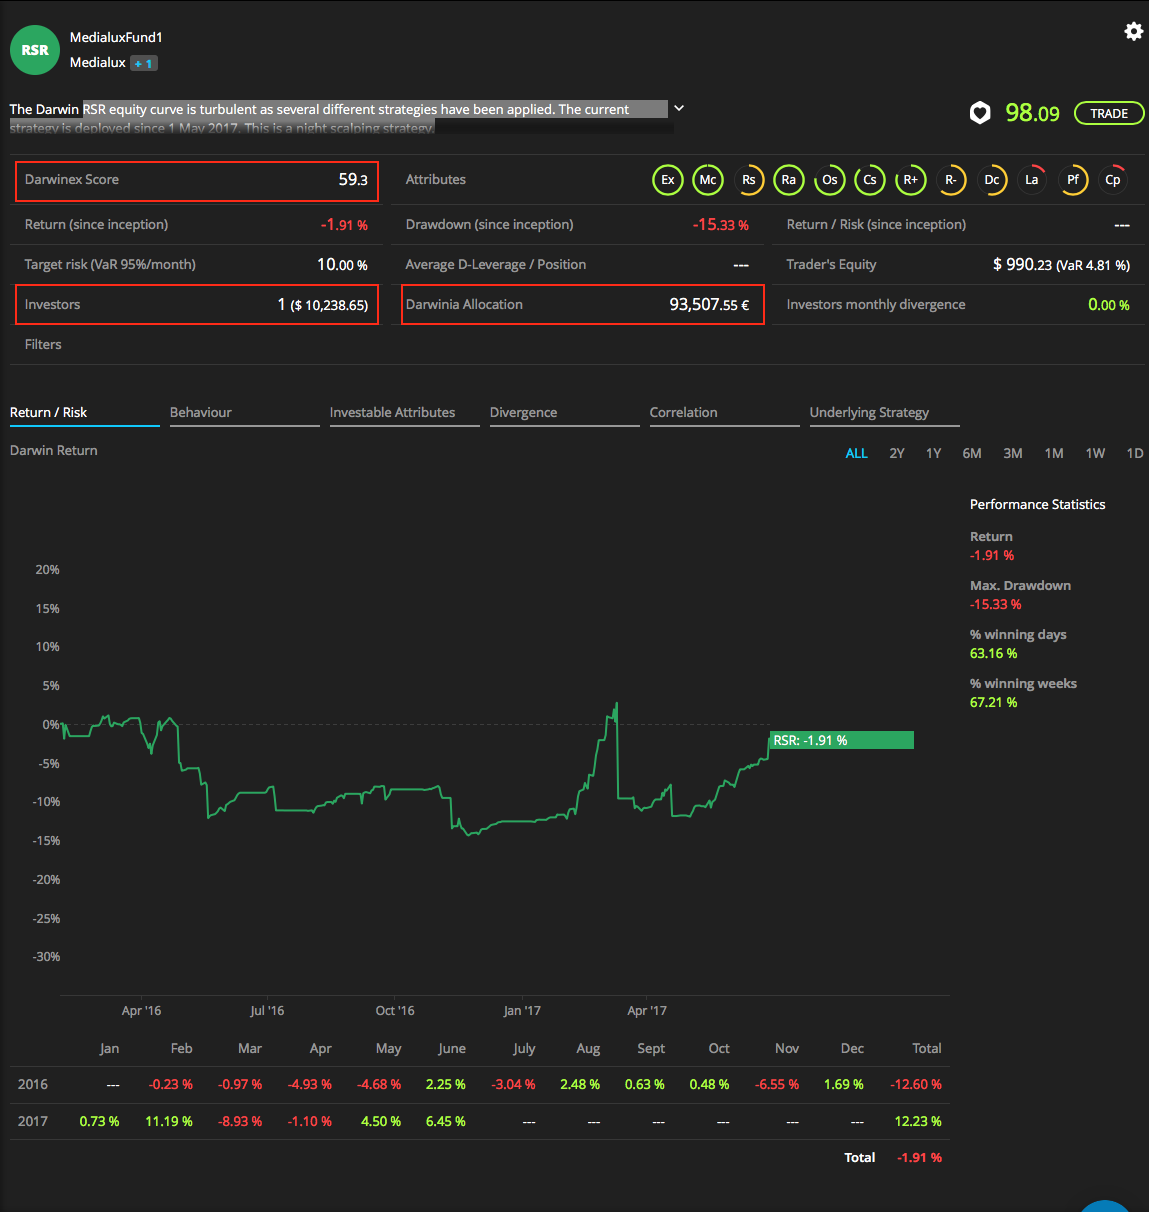Click the TRADE button
This screenshot has width=1149, height=1212.
pos(1109,113)
